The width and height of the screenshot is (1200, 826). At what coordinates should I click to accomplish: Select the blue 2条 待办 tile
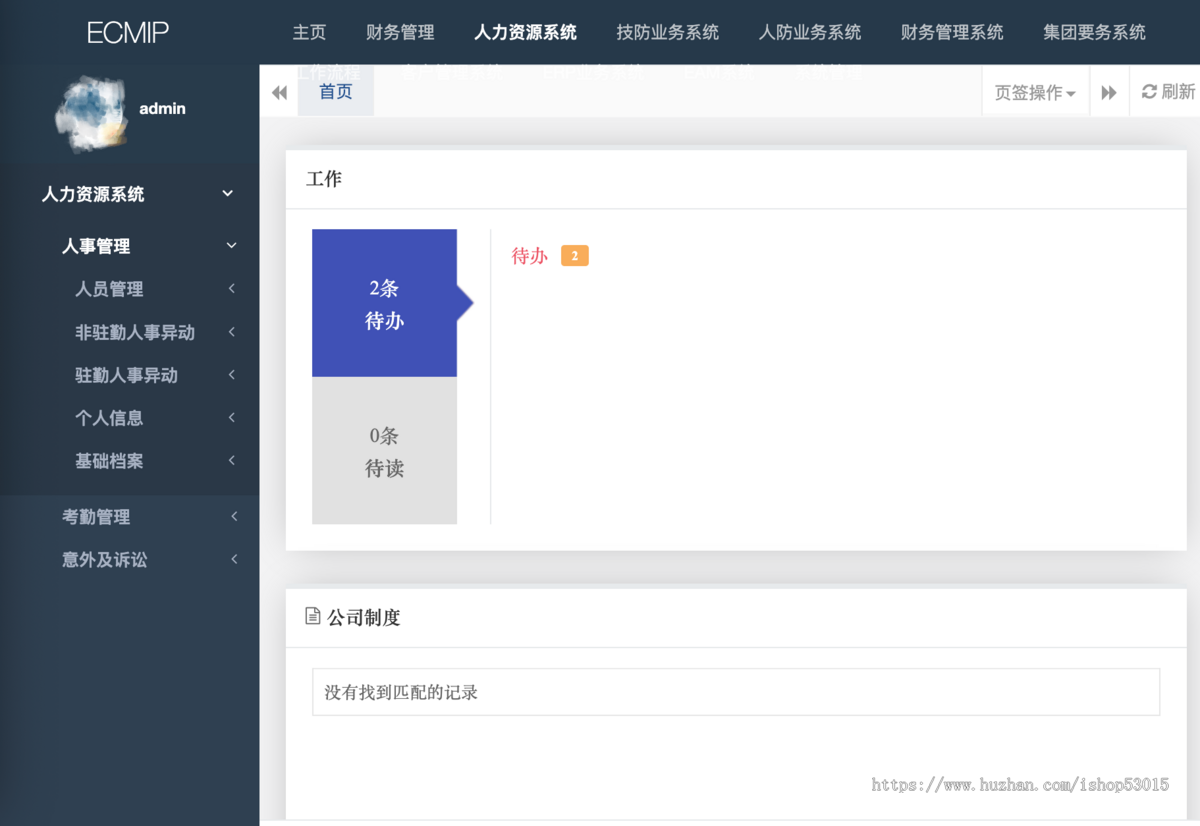(384, 303)
